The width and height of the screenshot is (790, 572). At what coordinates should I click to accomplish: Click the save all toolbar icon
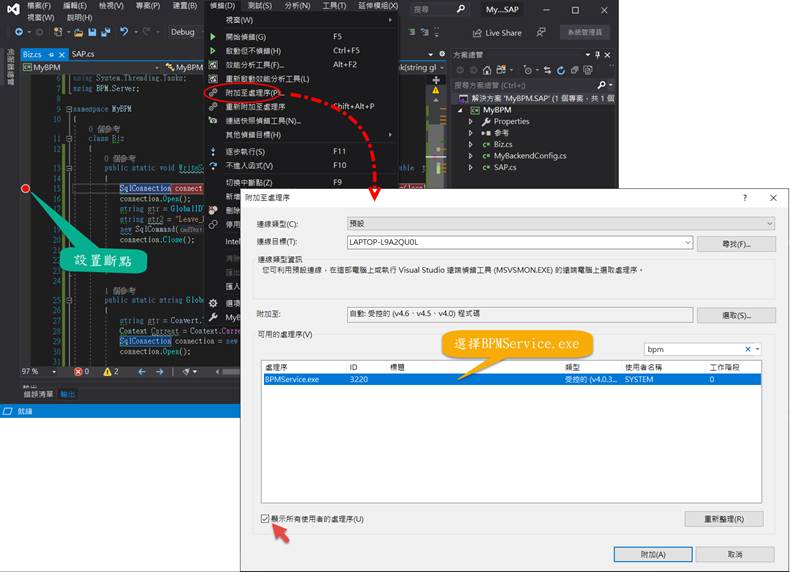106,32
